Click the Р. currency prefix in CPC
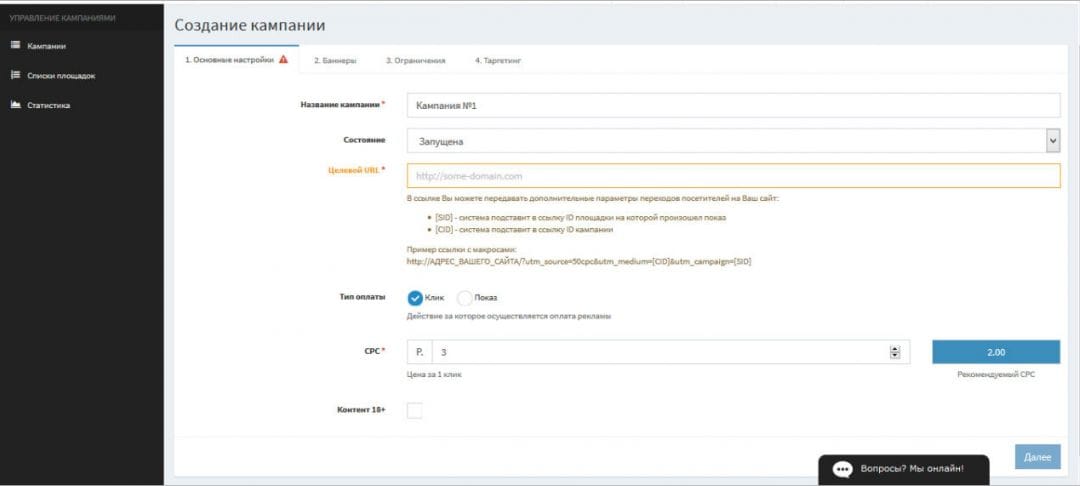This screenshot has height=486, width=1080. coord(419,352)
